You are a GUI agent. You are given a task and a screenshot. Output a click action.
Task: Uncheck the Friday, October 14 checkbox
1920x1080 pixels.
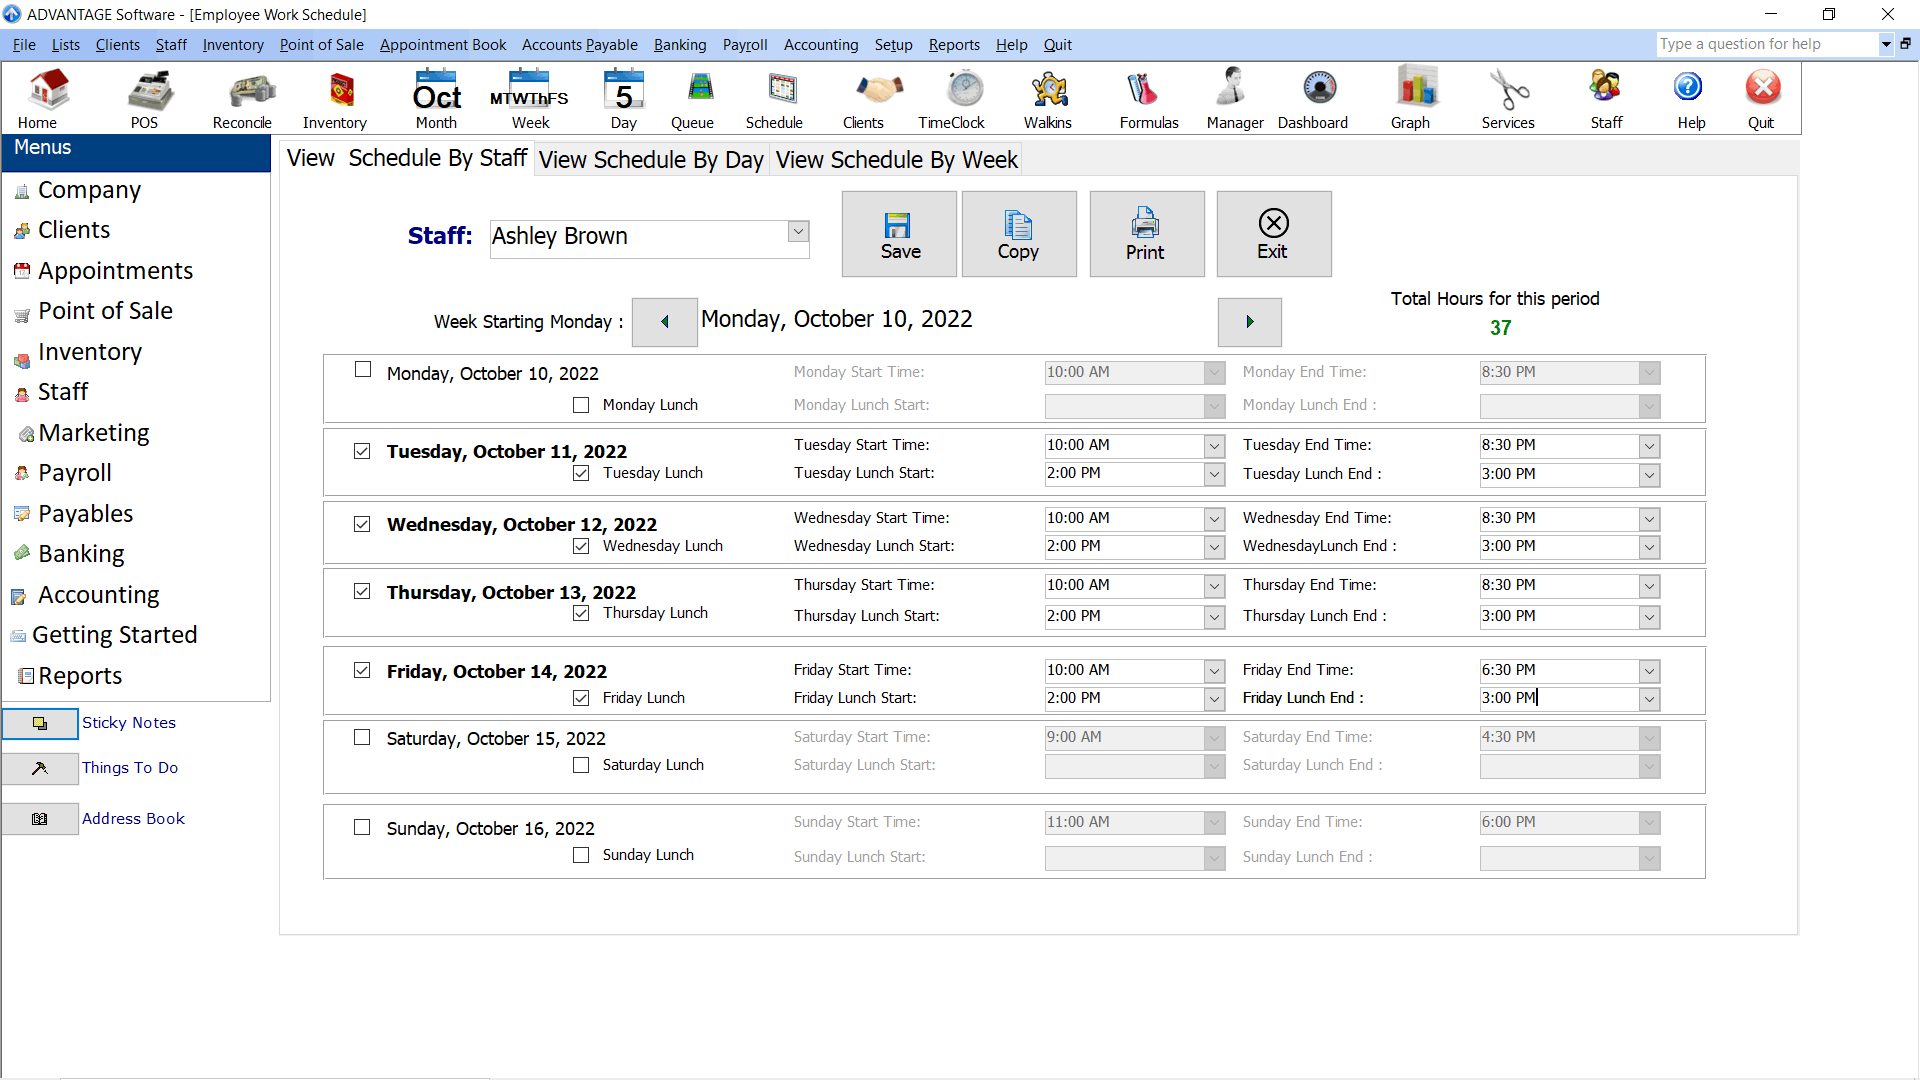[x=362, y=670]
